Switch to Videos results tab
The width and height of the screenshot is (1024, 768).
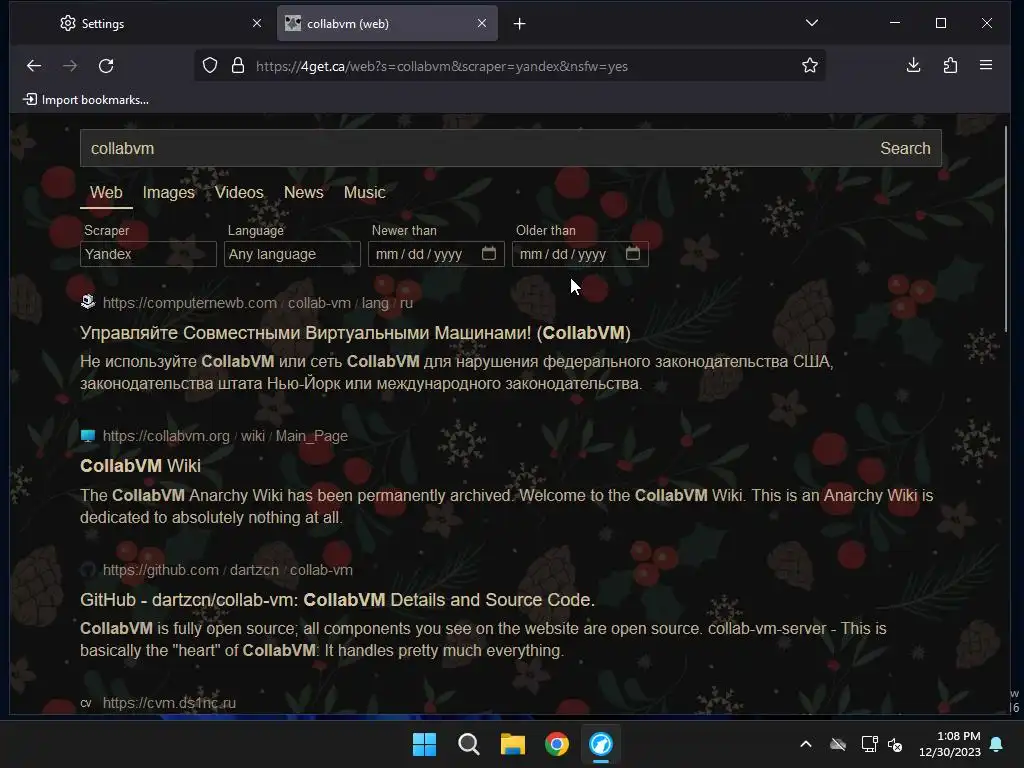pos(239,193)
